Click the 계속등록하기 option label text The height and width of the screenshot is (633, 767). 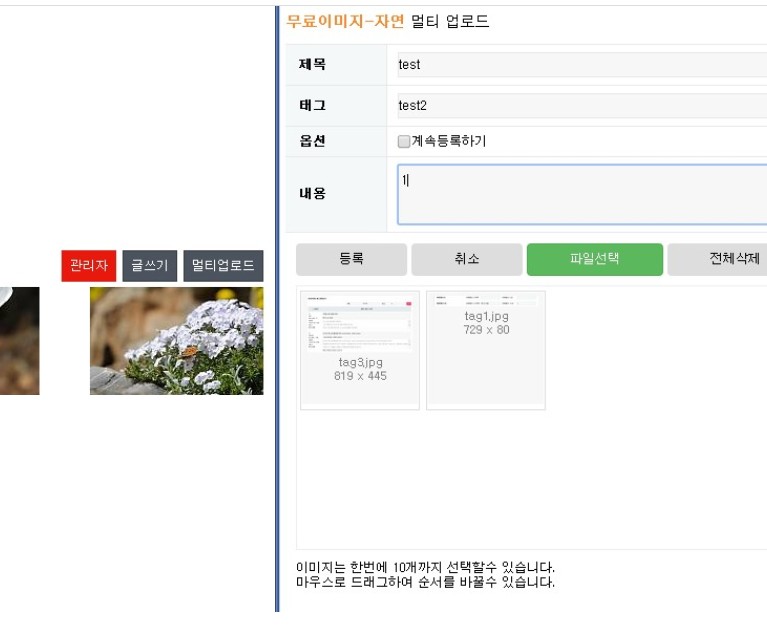(449, 142)
